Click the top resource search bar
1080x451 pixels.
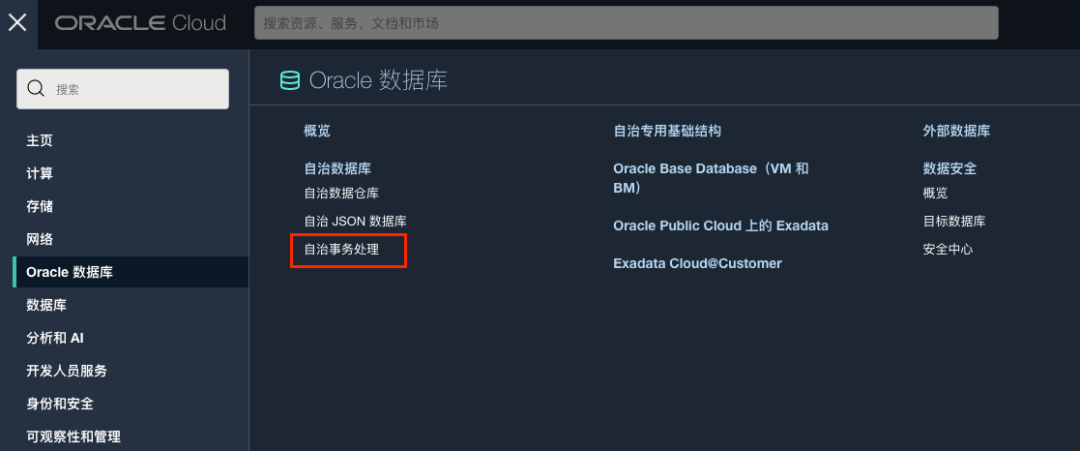(626, 23)
